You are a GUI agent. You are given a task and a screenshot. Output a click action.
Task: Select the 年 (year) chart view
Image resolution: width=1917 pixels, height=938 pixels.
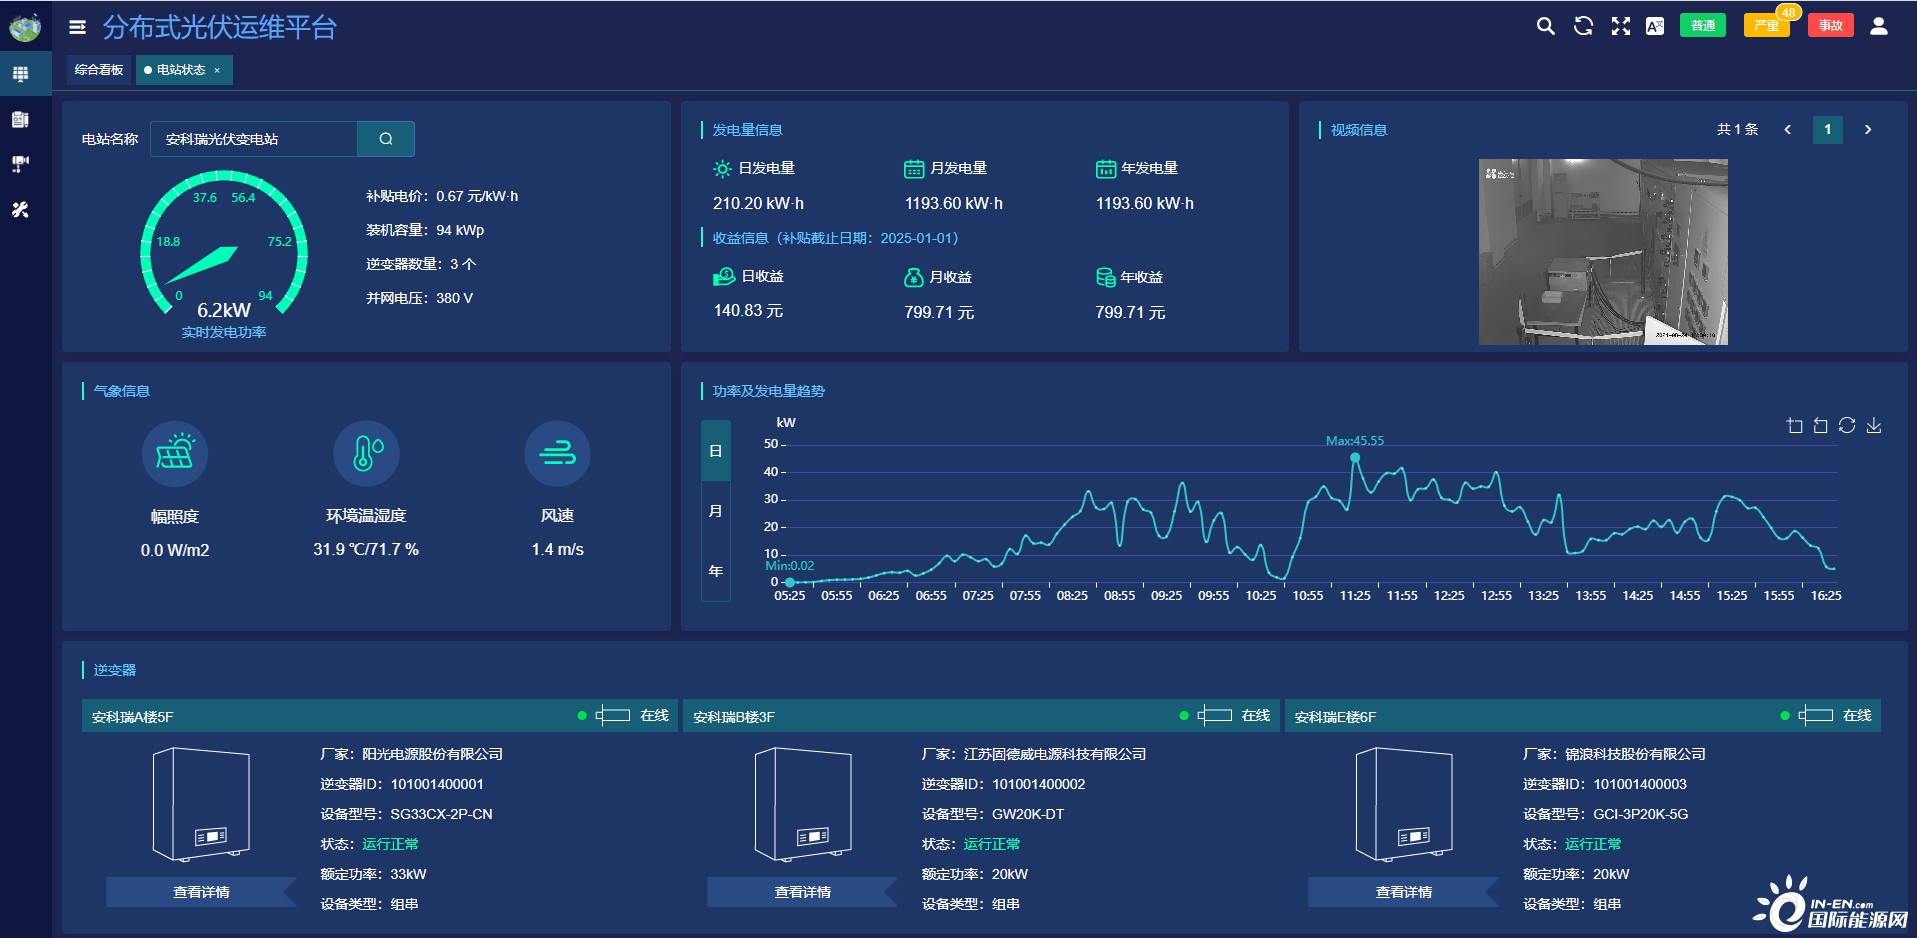(716, 571)
